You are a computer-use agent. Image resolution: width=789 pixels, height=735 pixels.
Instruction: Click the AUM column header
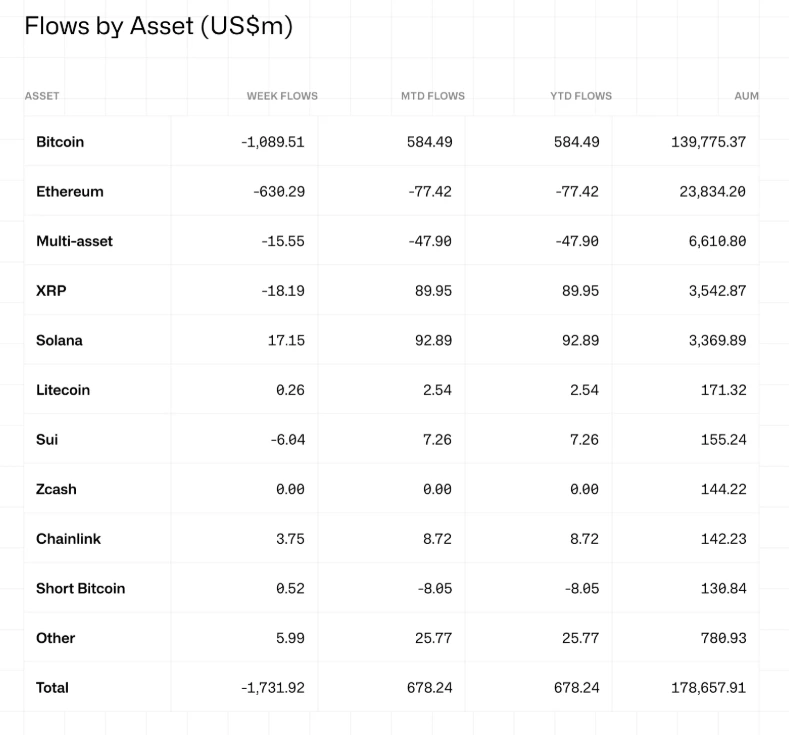click(x=746, y=96)
